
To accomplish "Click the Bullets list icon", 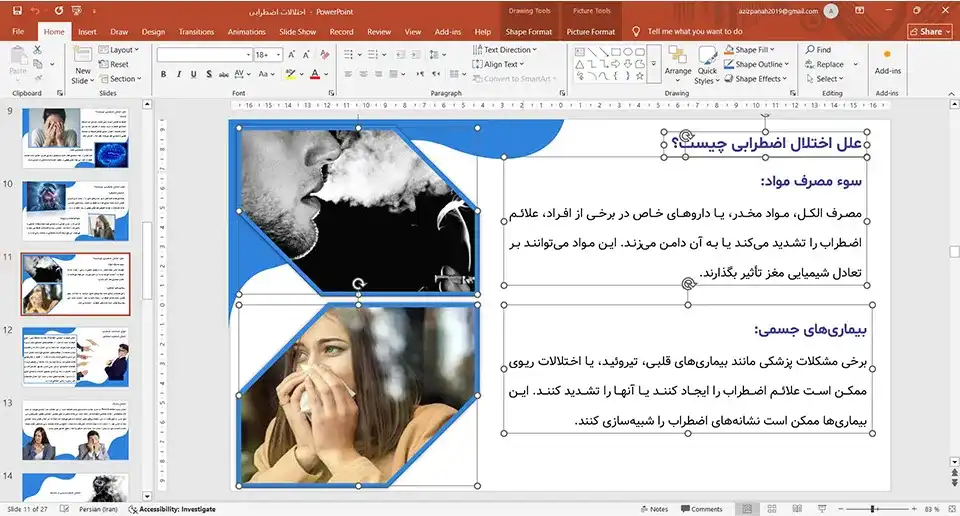I will coord(348,54).
